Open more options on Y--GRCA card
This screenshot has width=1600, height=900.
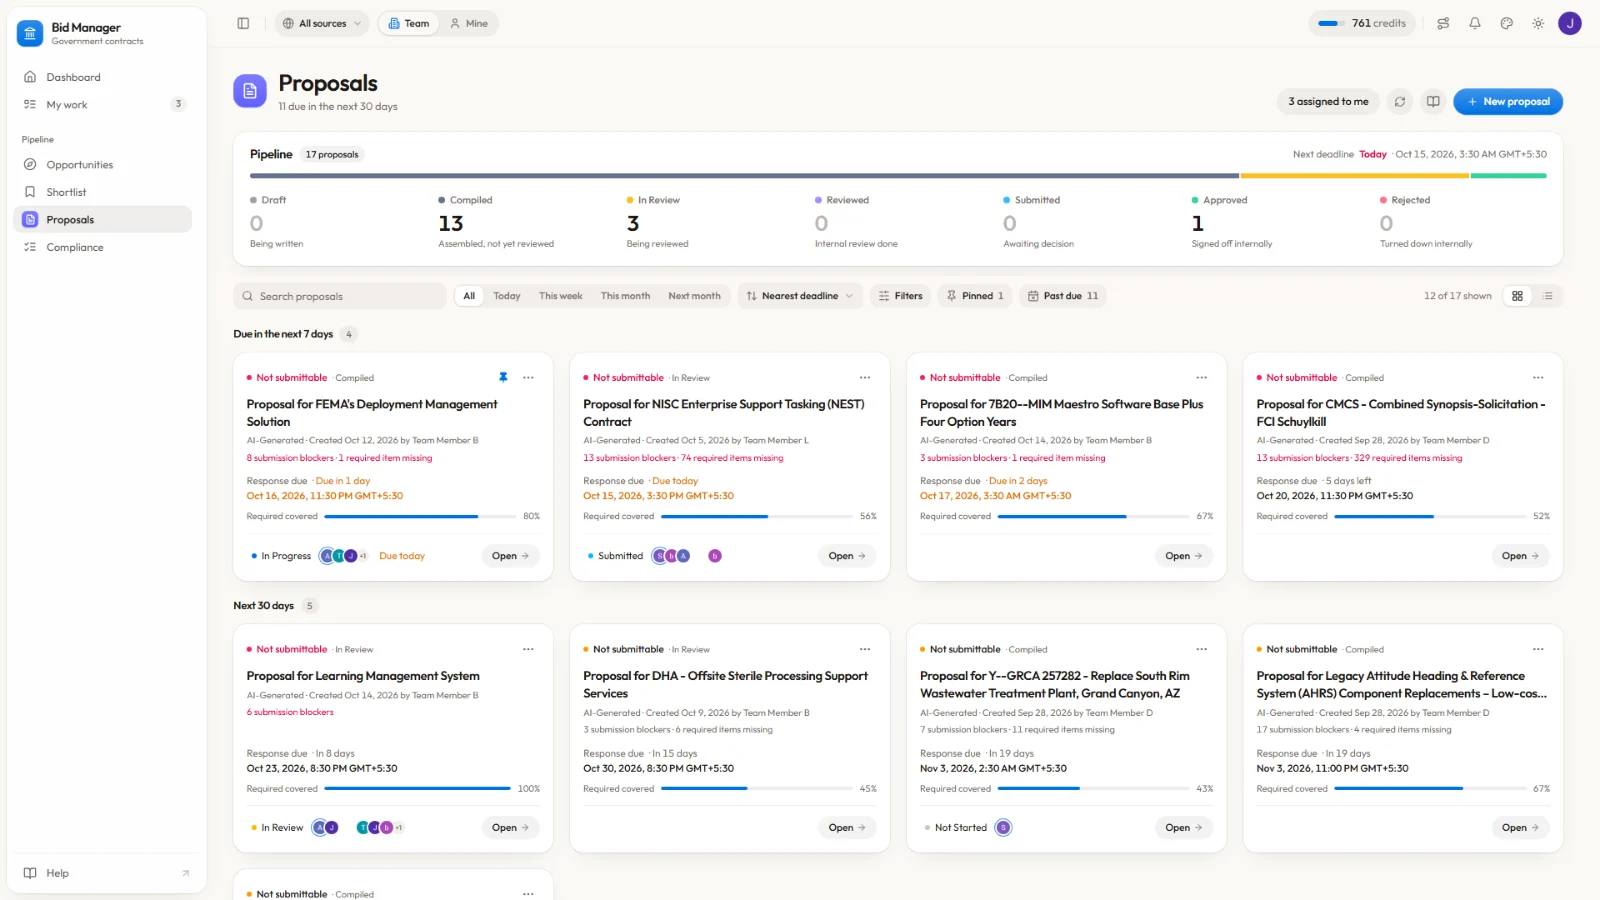point(1201,649)
